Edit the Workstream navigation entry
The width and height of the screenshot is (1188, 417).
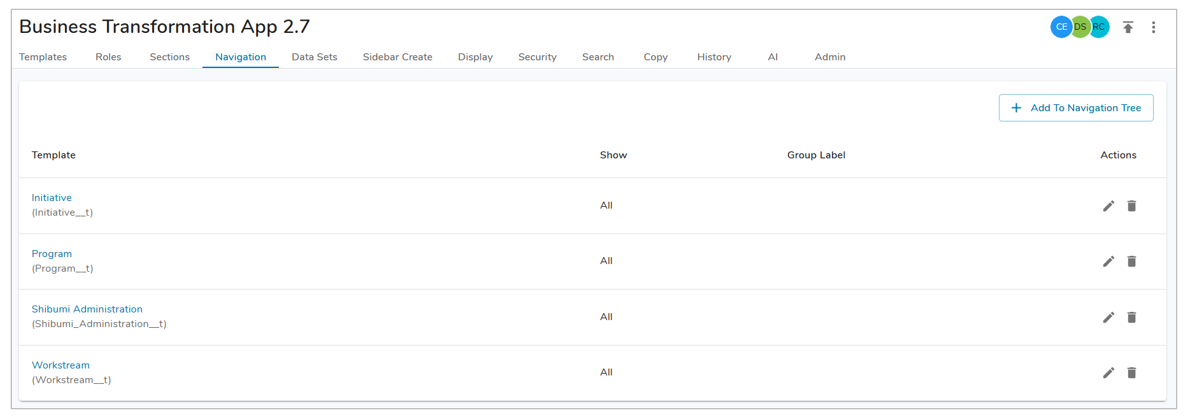pos(1108,373)
